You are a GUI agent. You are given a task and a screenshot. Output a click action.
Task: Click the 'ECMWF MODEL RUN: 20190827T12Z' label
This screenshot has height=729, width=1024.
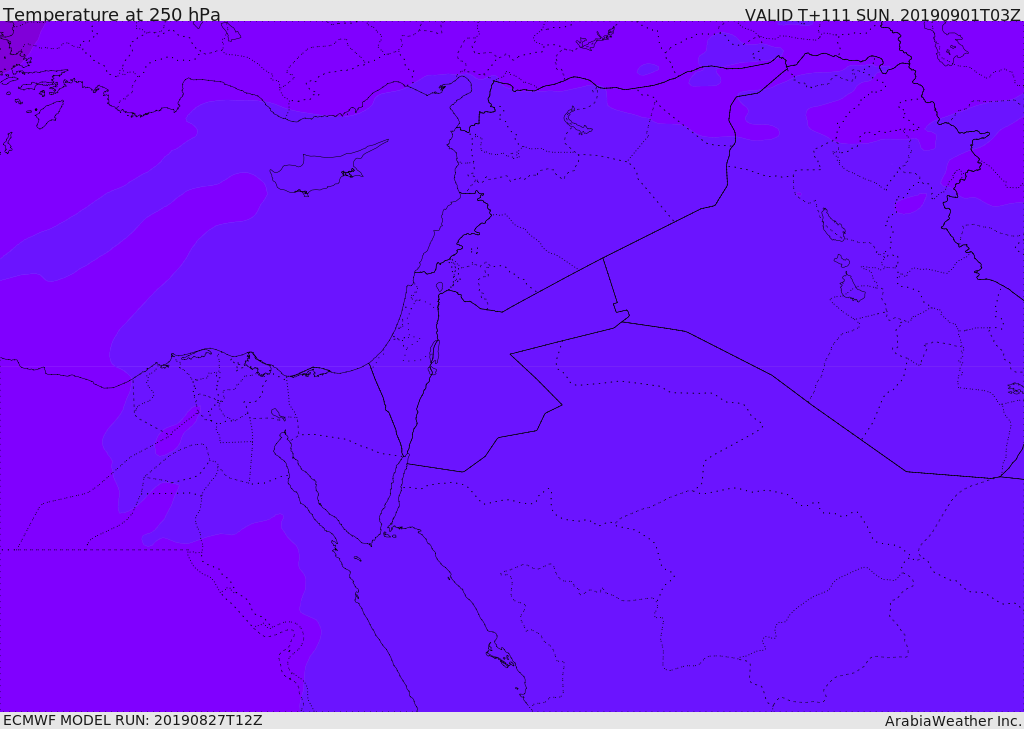133,720
